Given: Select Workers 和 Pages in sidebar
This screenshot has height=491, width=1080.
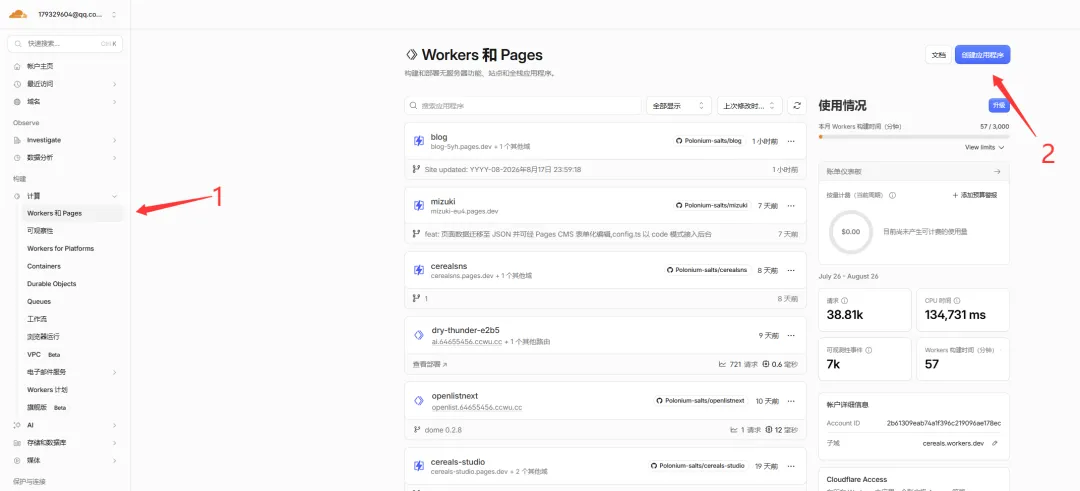Looking at the screenshot, I should click(72, 213).
